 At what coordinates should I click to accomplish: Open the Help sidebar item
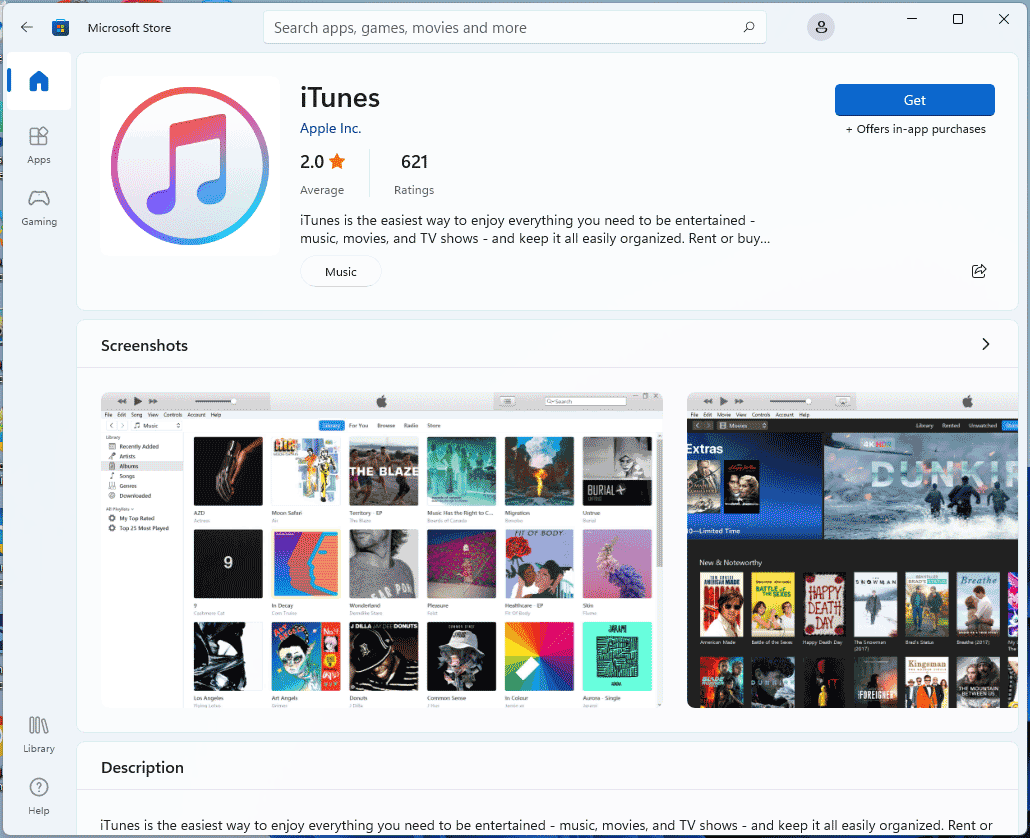[x=39, y=796]
